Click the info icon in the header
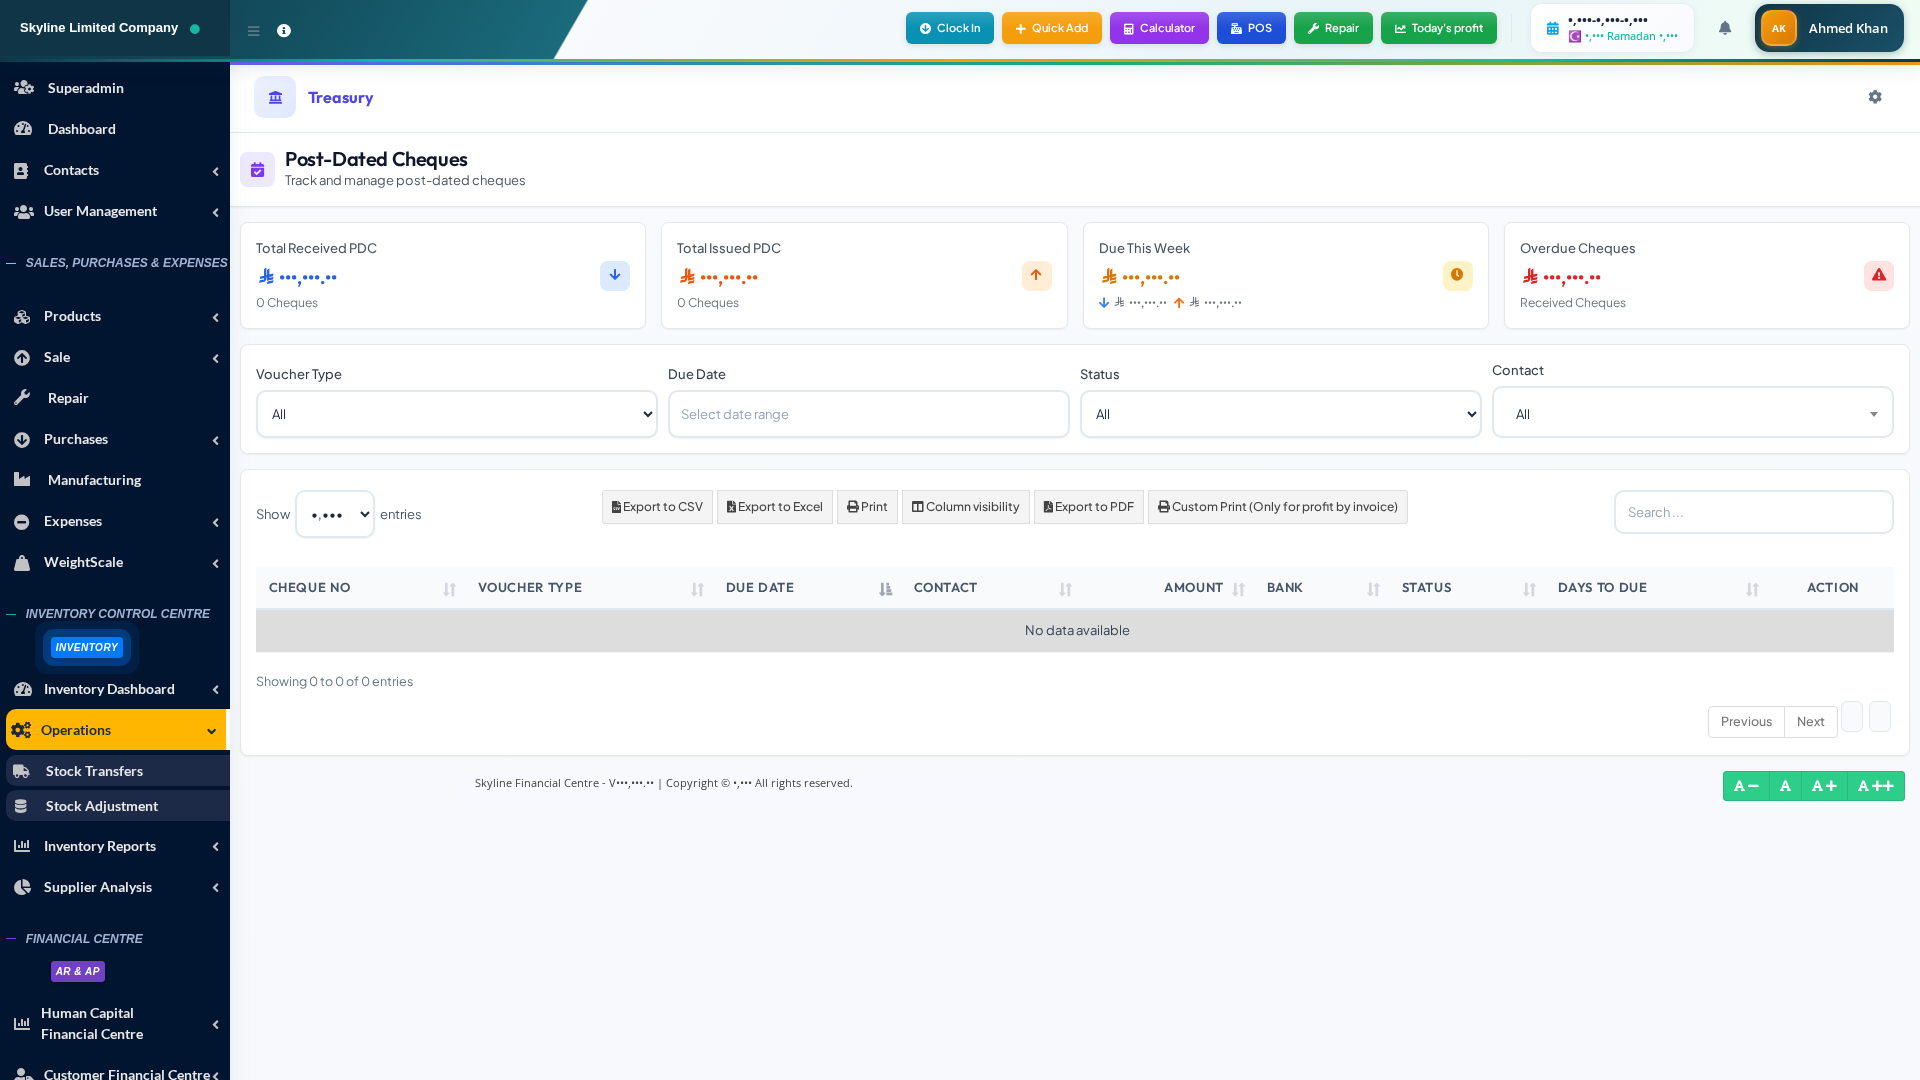 click(284, 31)
